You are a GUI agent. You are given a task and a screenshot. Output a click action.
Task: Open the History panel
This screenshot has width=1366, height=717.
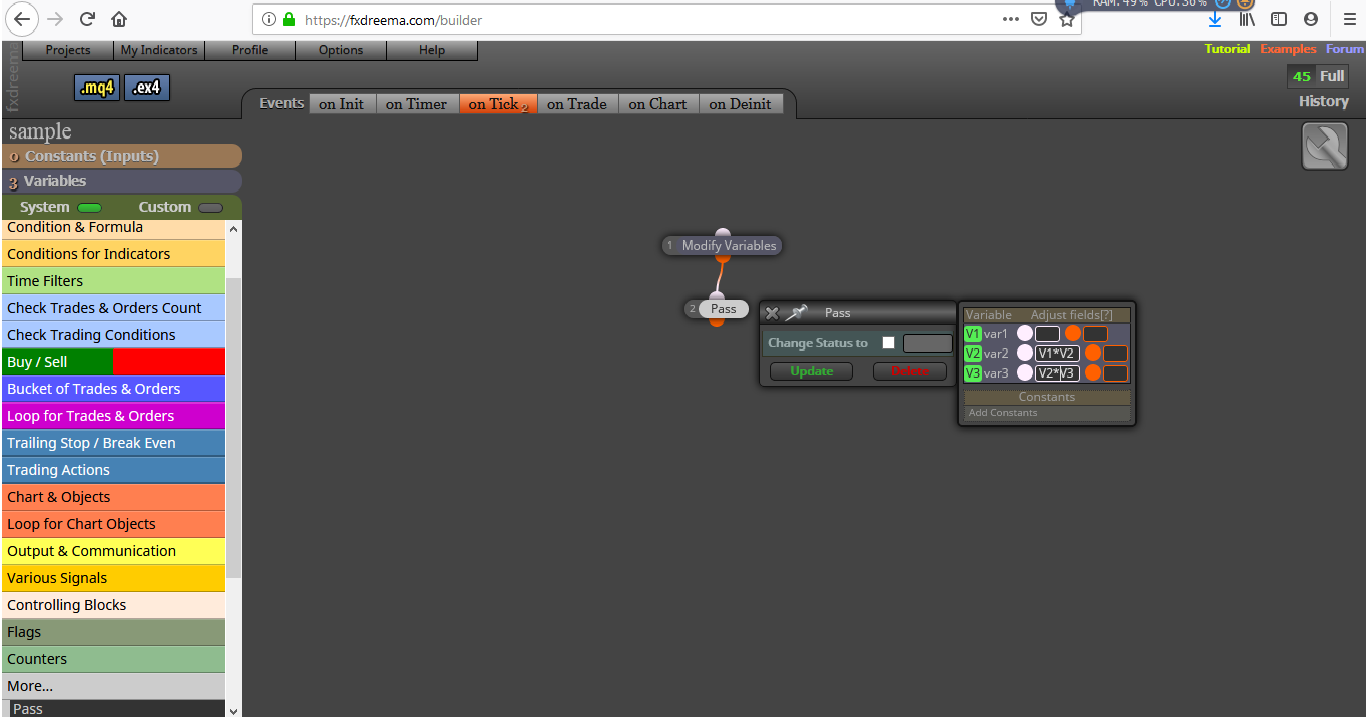[x=1323, y=101]
